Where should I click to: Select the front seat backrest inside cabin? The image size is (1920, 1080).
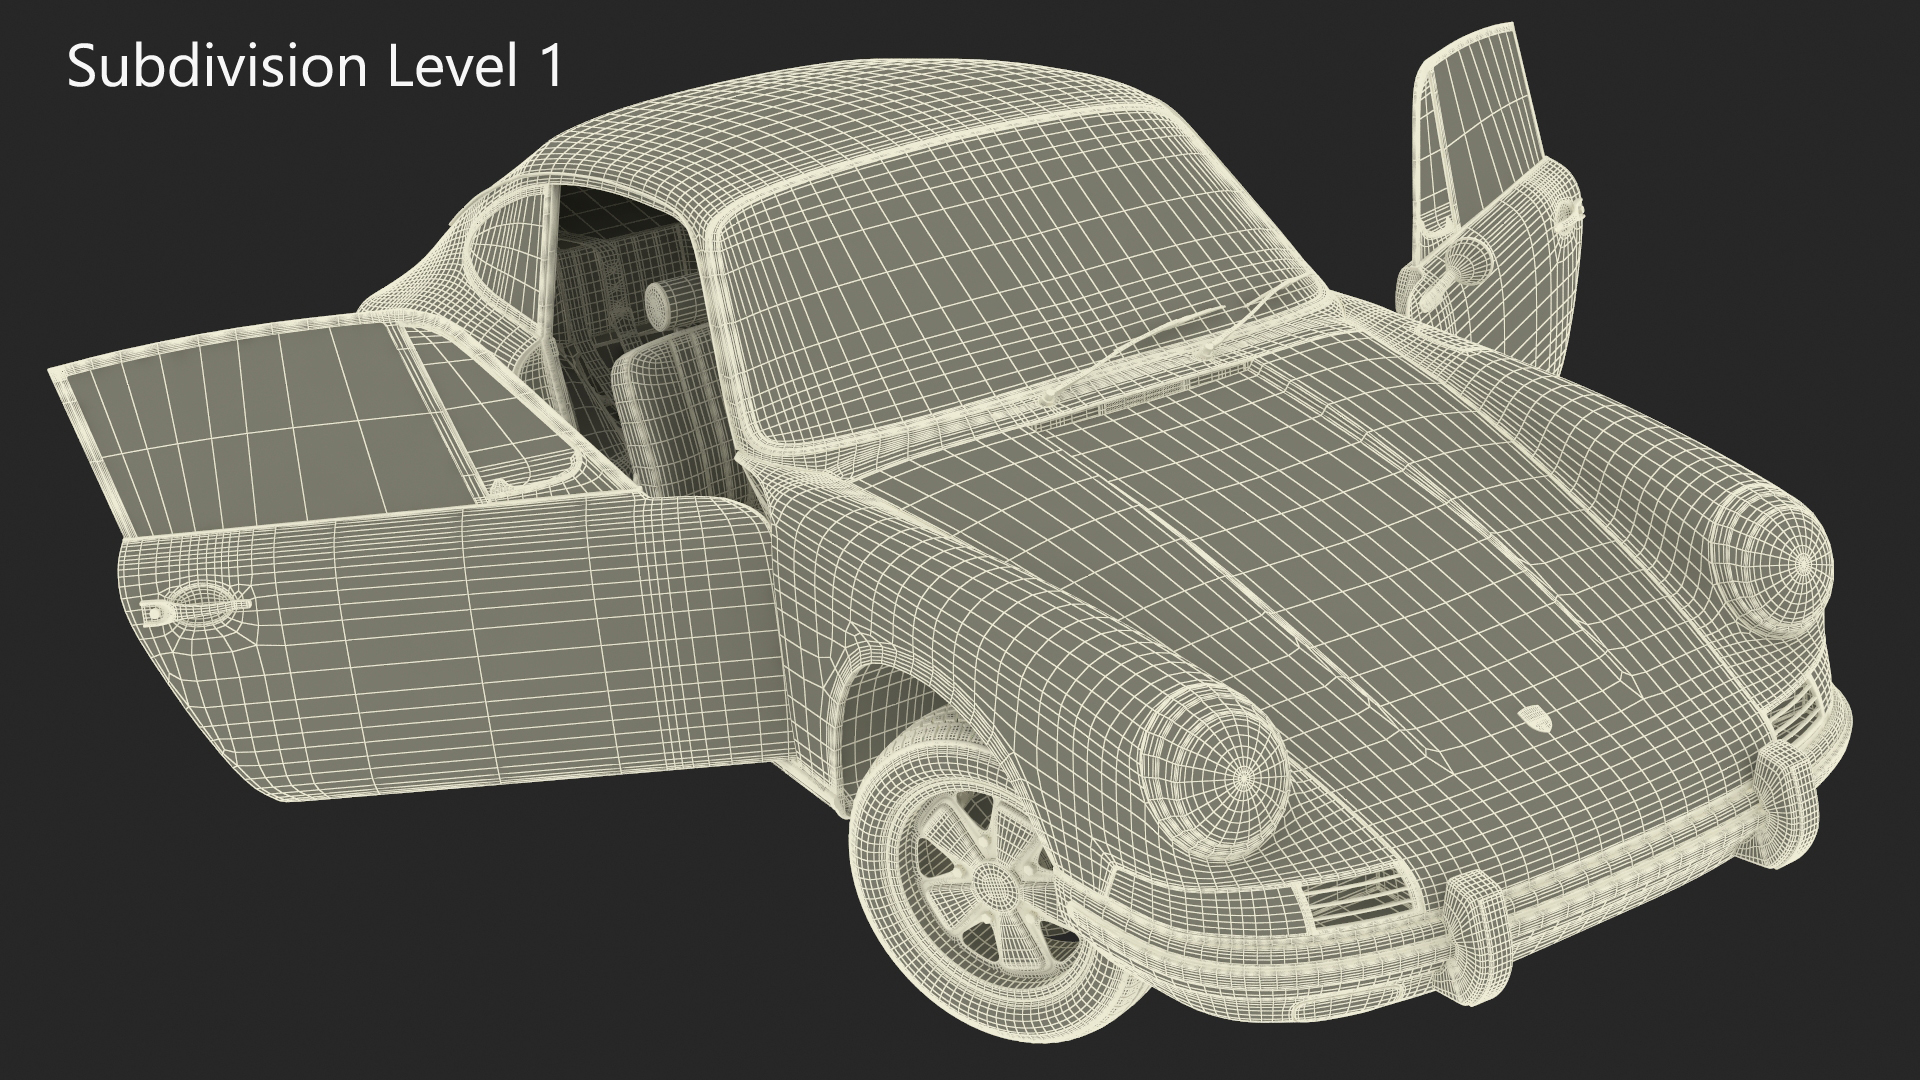668,410
